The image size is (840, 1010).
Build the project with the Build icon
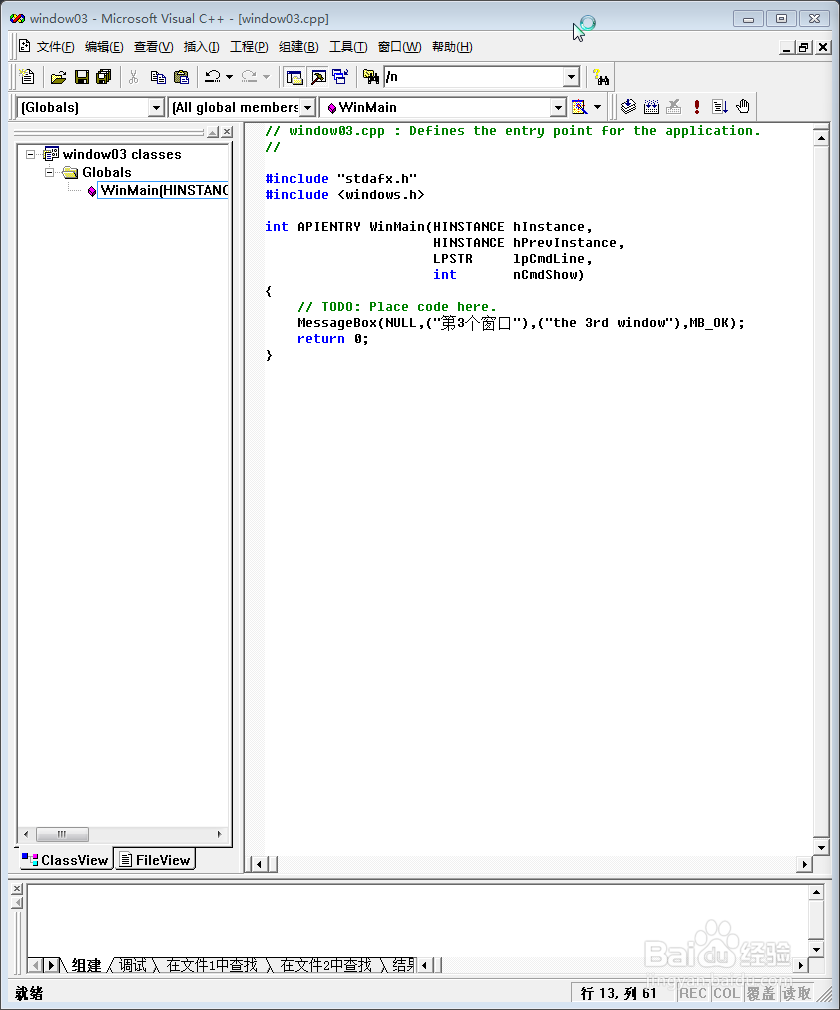click(x=650, y=107)
